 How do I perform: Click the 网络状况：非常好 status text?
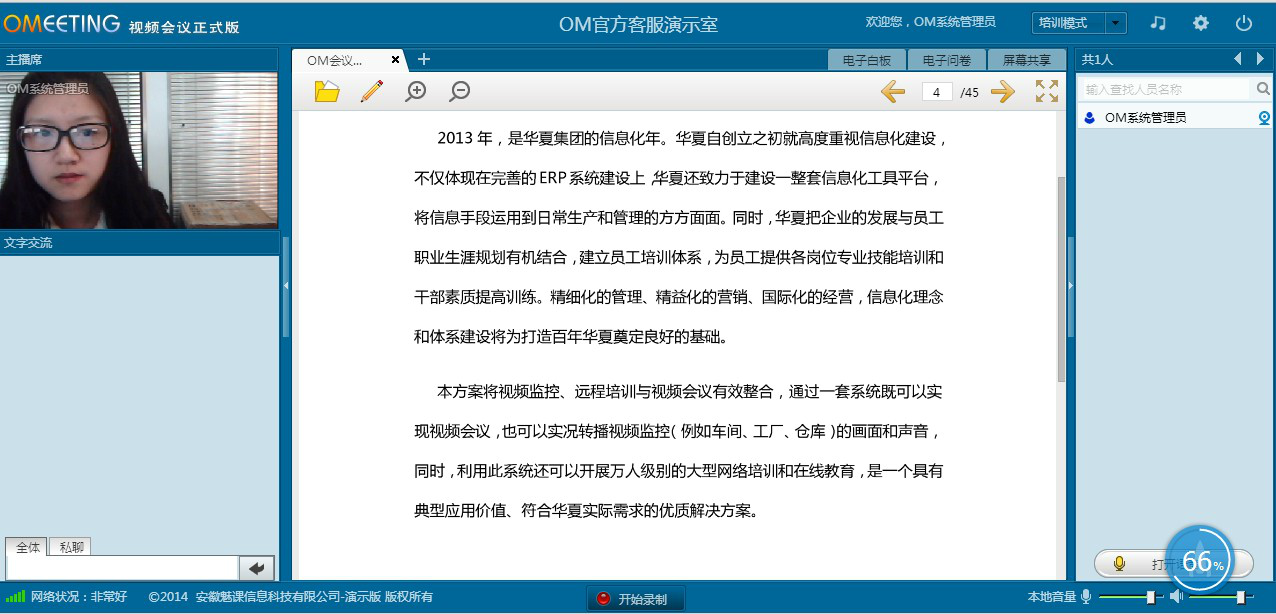tap(79, 597)
